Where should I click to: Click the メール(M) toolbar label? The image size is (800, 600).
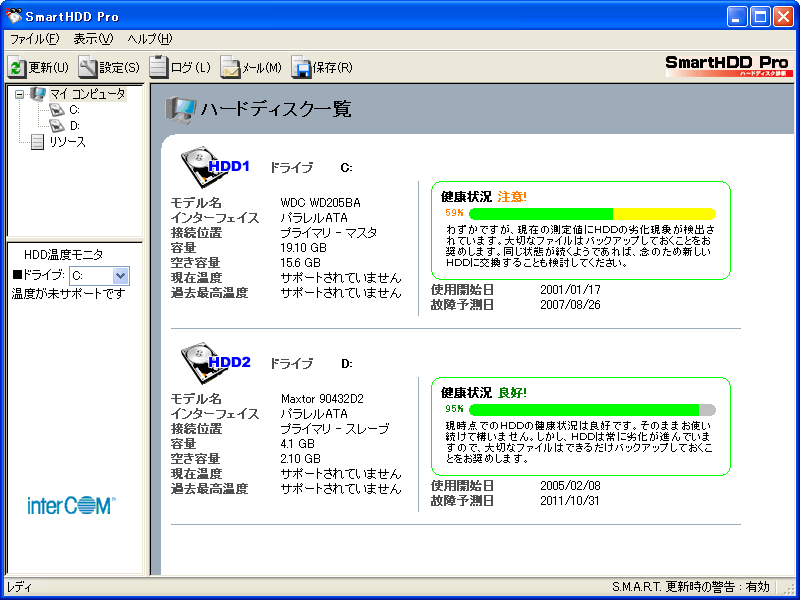262,68
